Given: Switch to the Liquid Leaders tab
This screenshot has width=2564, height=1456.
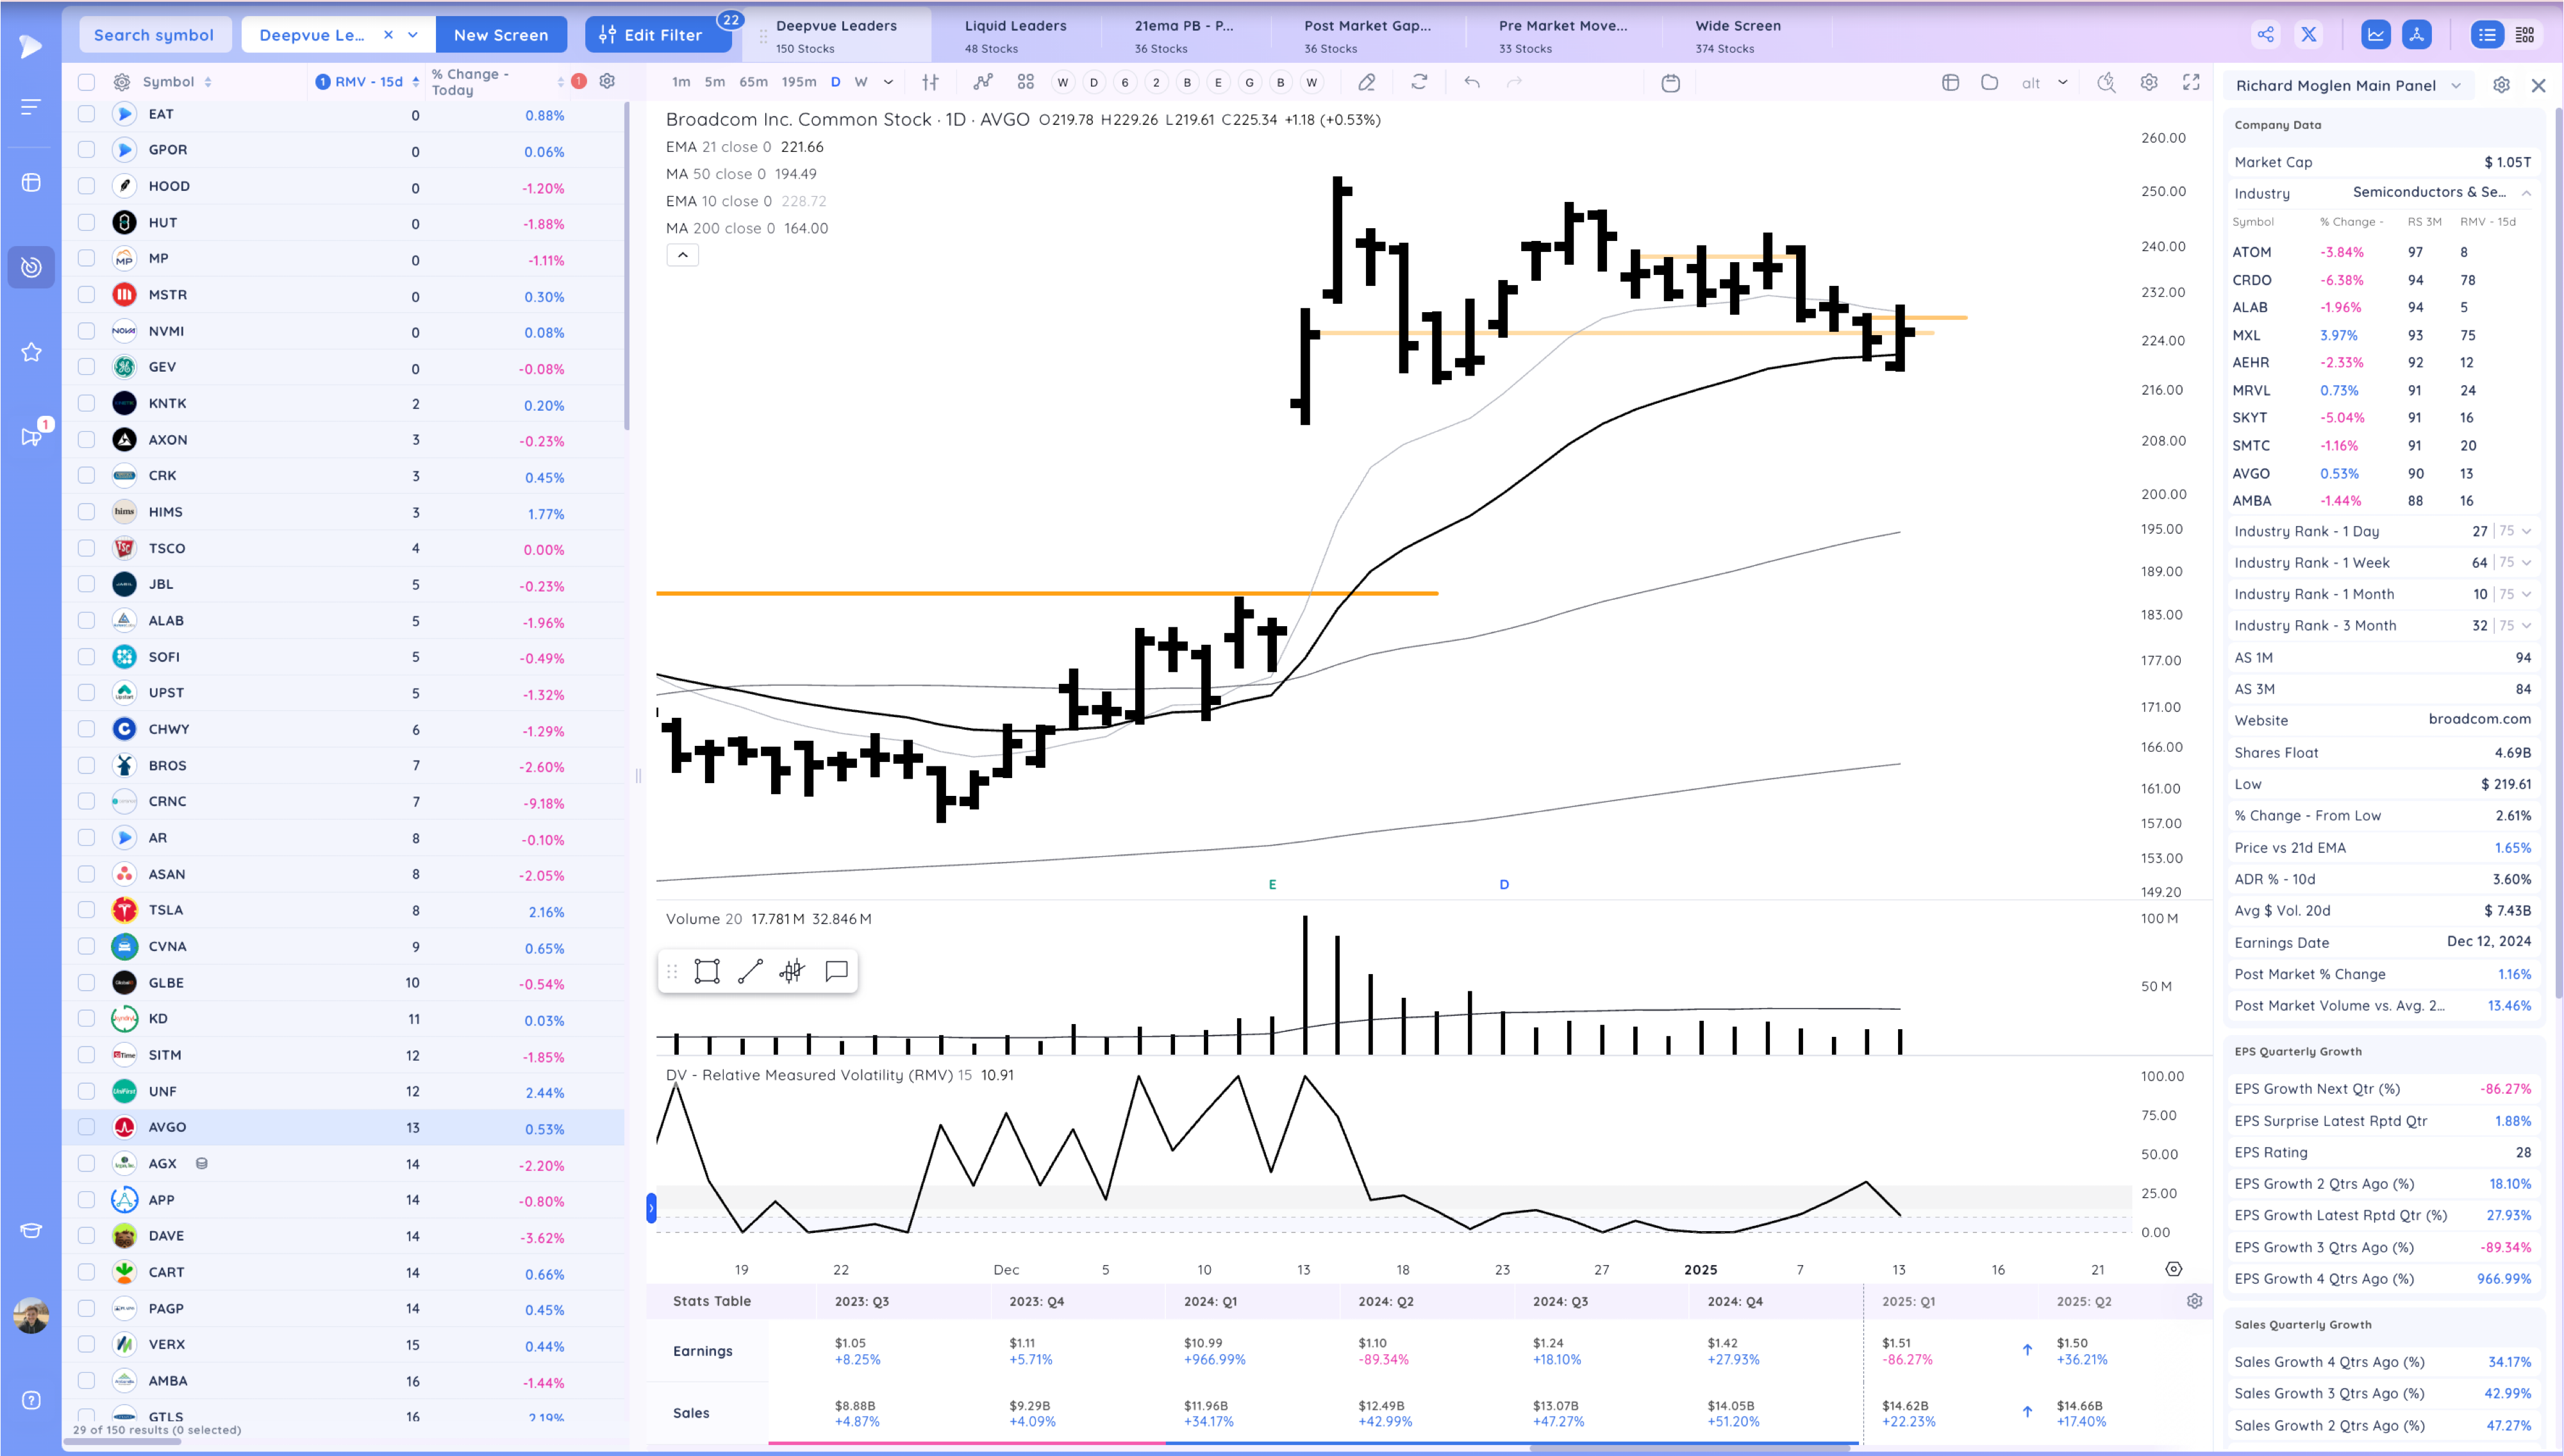Looking at the screenshot, I should coord(1015,35).
